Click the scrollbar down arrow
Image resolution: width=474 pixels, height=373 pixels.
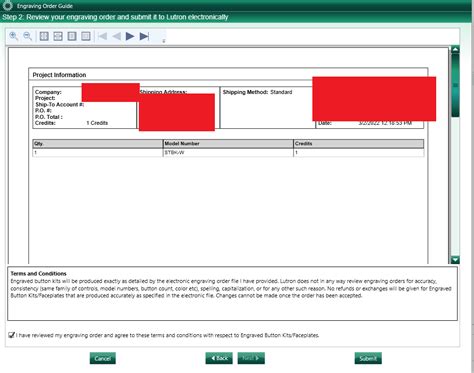click(455, 260)
